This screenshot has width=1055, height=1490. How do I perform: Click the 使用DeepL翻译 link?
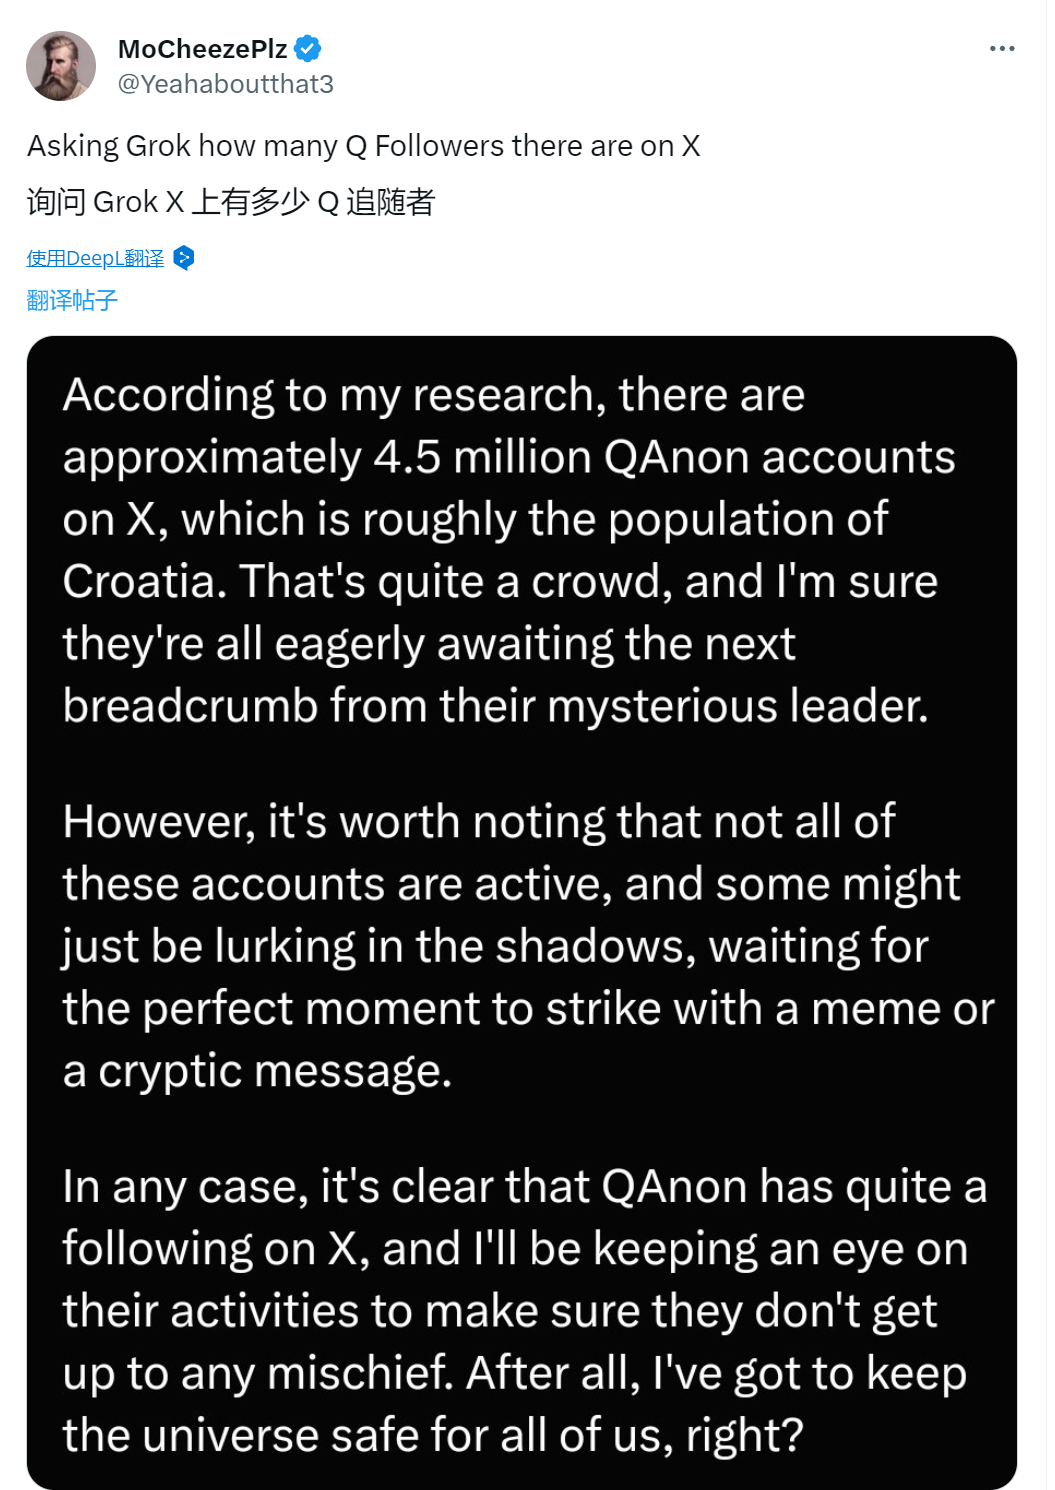95,258
